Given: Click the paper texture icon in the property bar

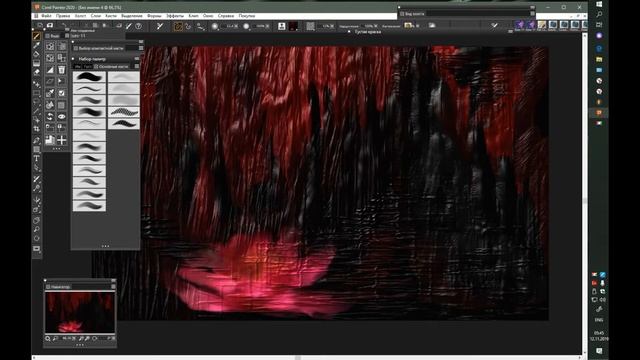Looking at the screenshot, I should 310,26.
